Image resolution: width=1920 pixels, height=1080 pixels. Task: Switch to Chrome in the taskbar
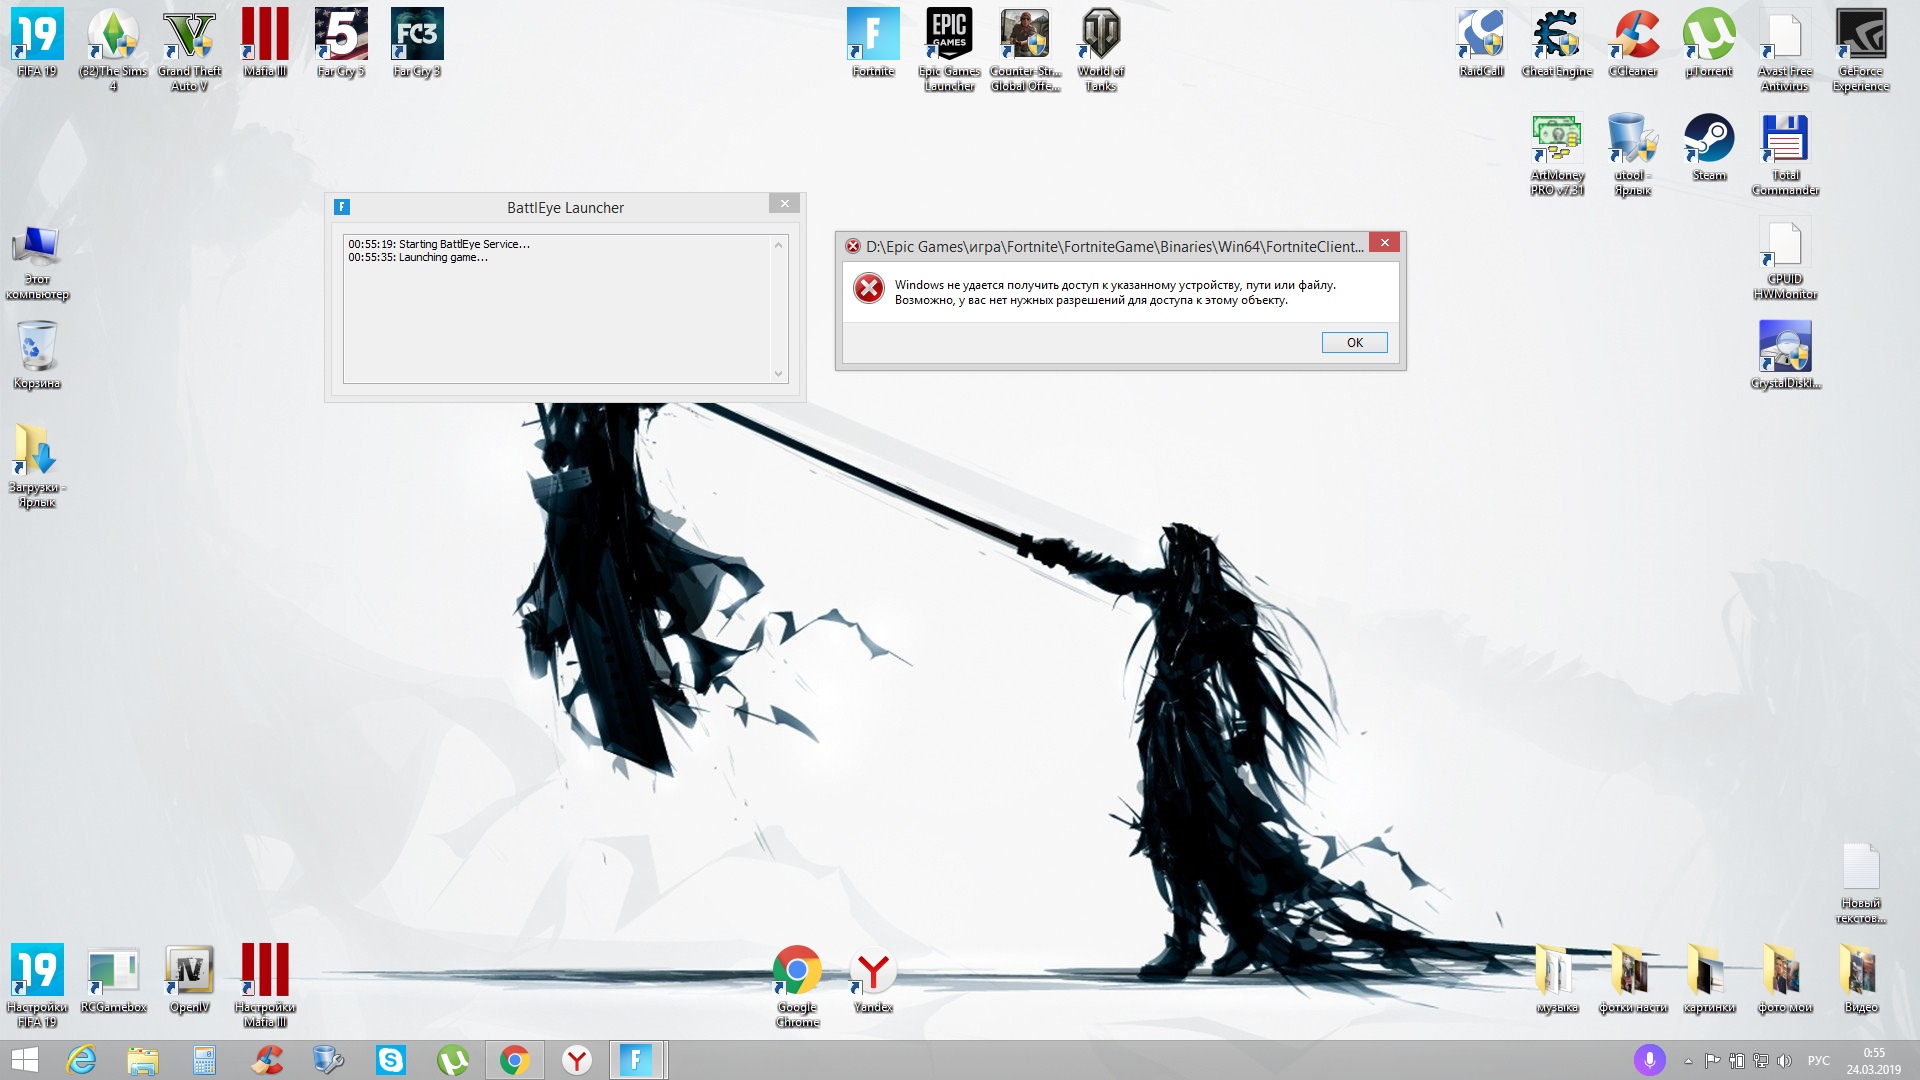click(515, 1060)
